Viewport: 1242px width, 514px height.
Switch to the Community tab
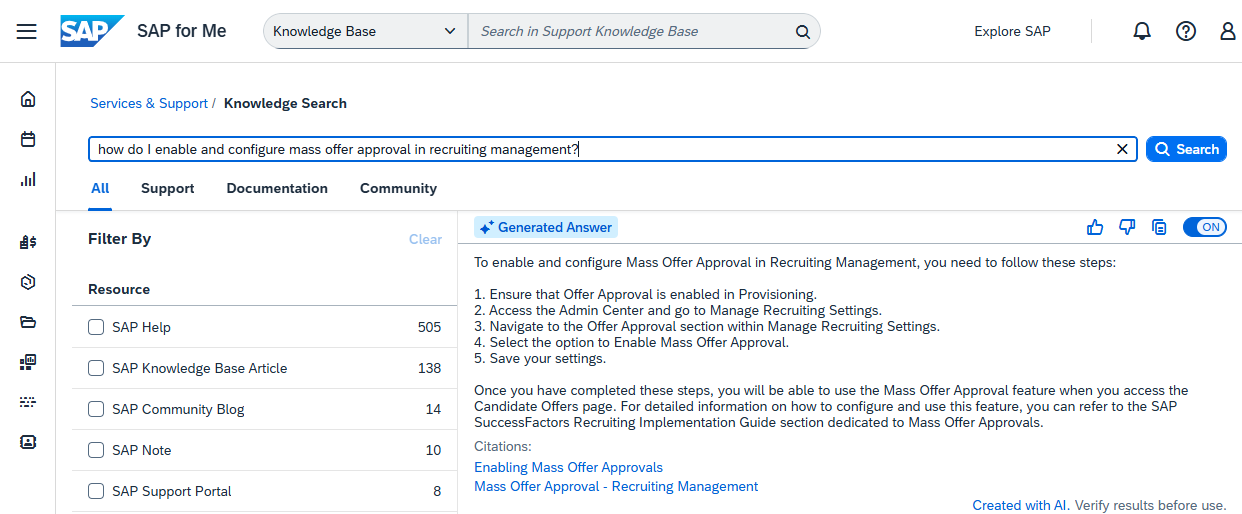click(x=398, y=188)
